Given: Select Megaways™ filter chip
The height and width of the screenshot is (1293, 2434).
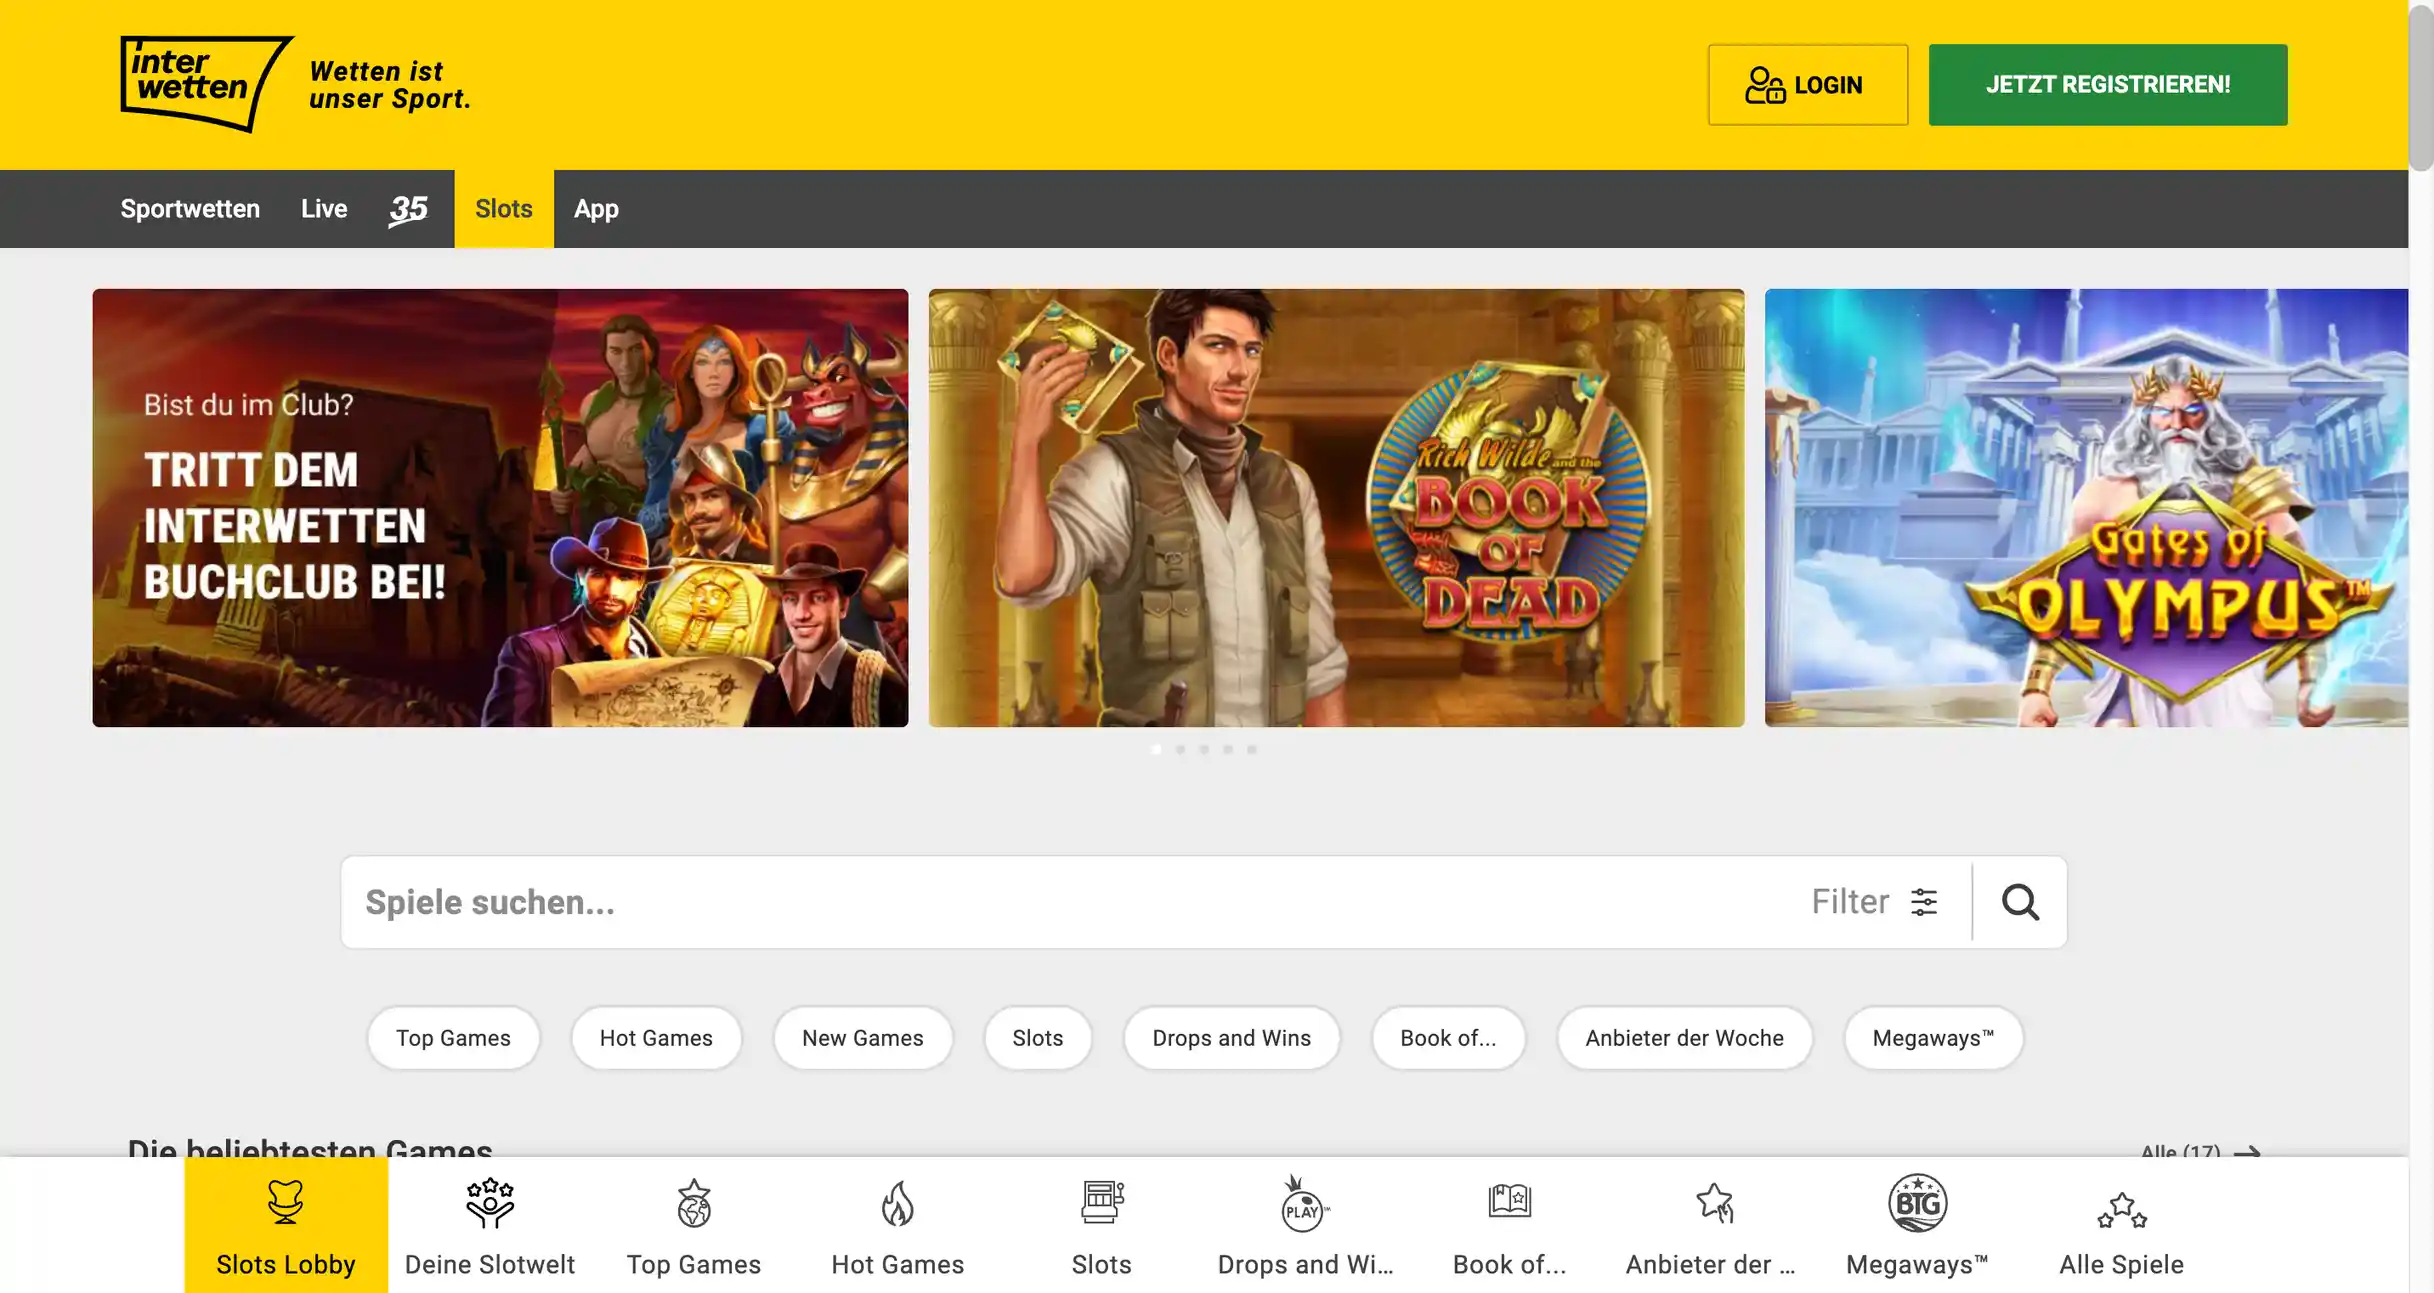Looking at the screenshot, I should [1933, 1038].
